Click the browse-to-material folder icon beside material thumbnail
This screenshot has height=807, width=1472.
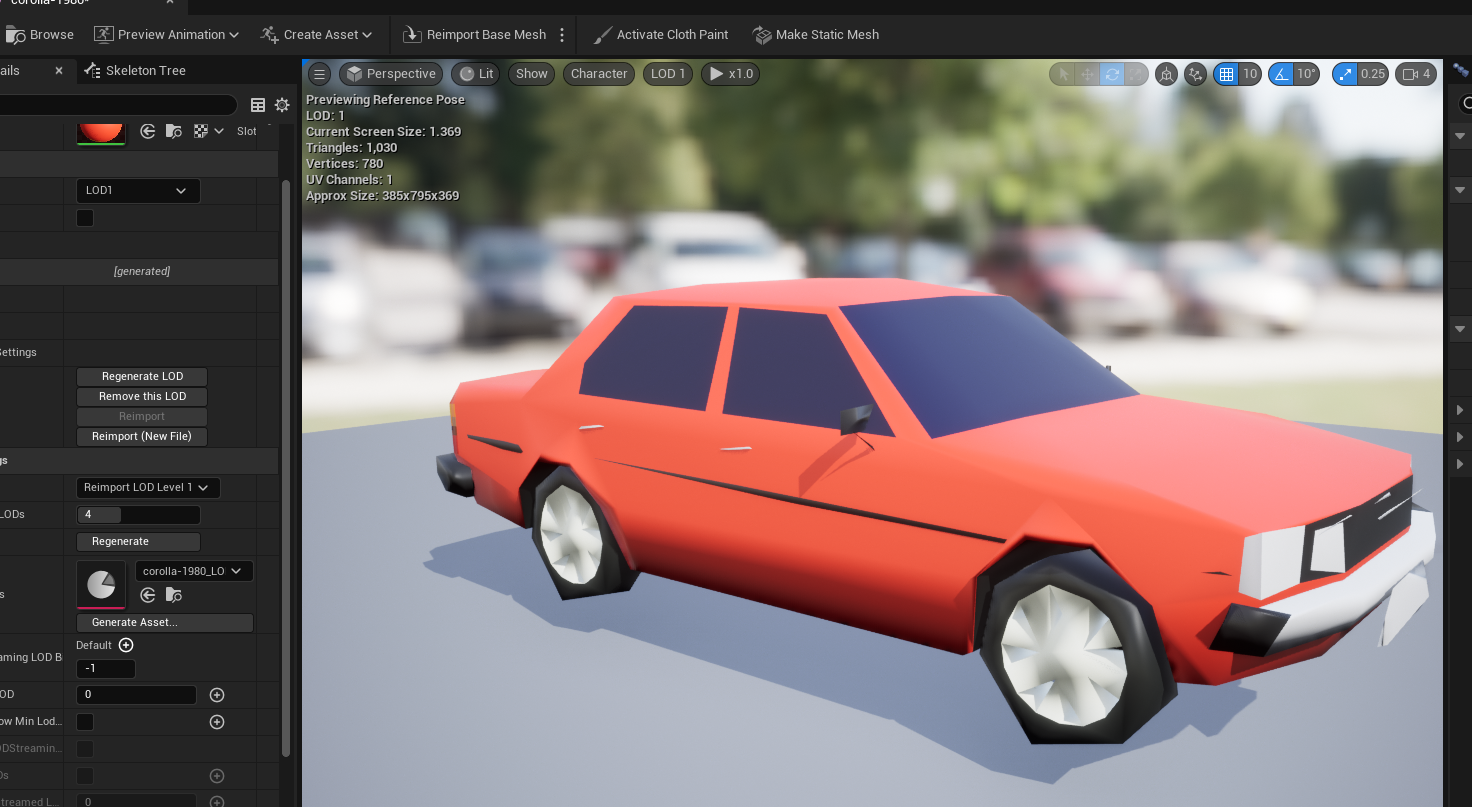click(173, 130)
